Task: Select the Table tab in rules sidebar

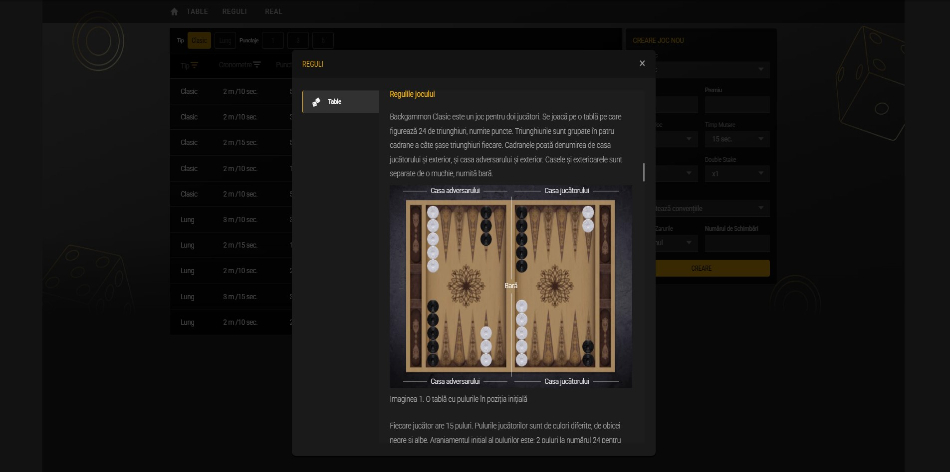Action: [340, 102]
